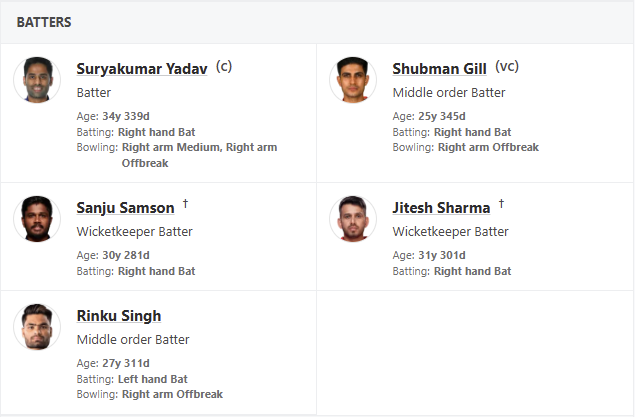
Task: Select the 'Middle order Batter' text under Shubman Gill
Action: point(449,93)
